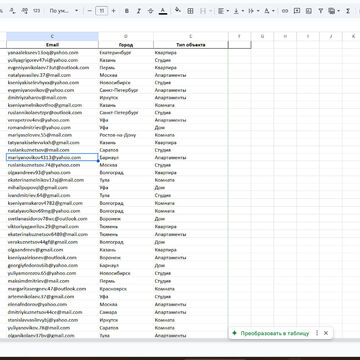Increase font size with the plus button
This screenshot has height=360, width=360.
click(113, 11)
